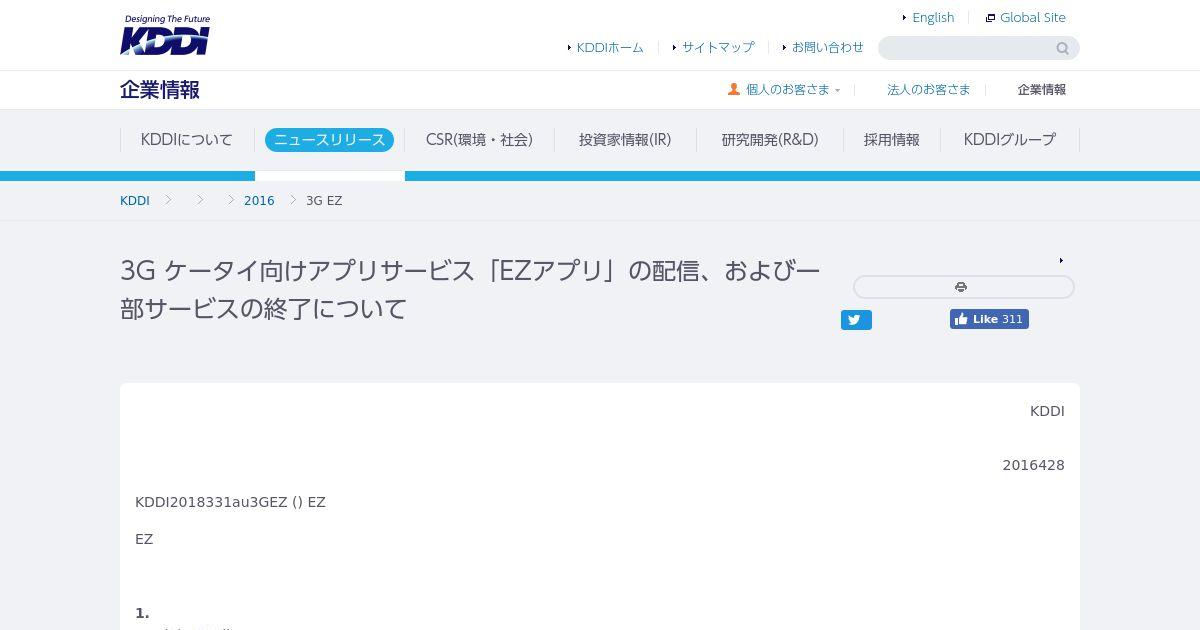Select the ニュースリリース tab
1200x630 pixels.
click(329, 140)
